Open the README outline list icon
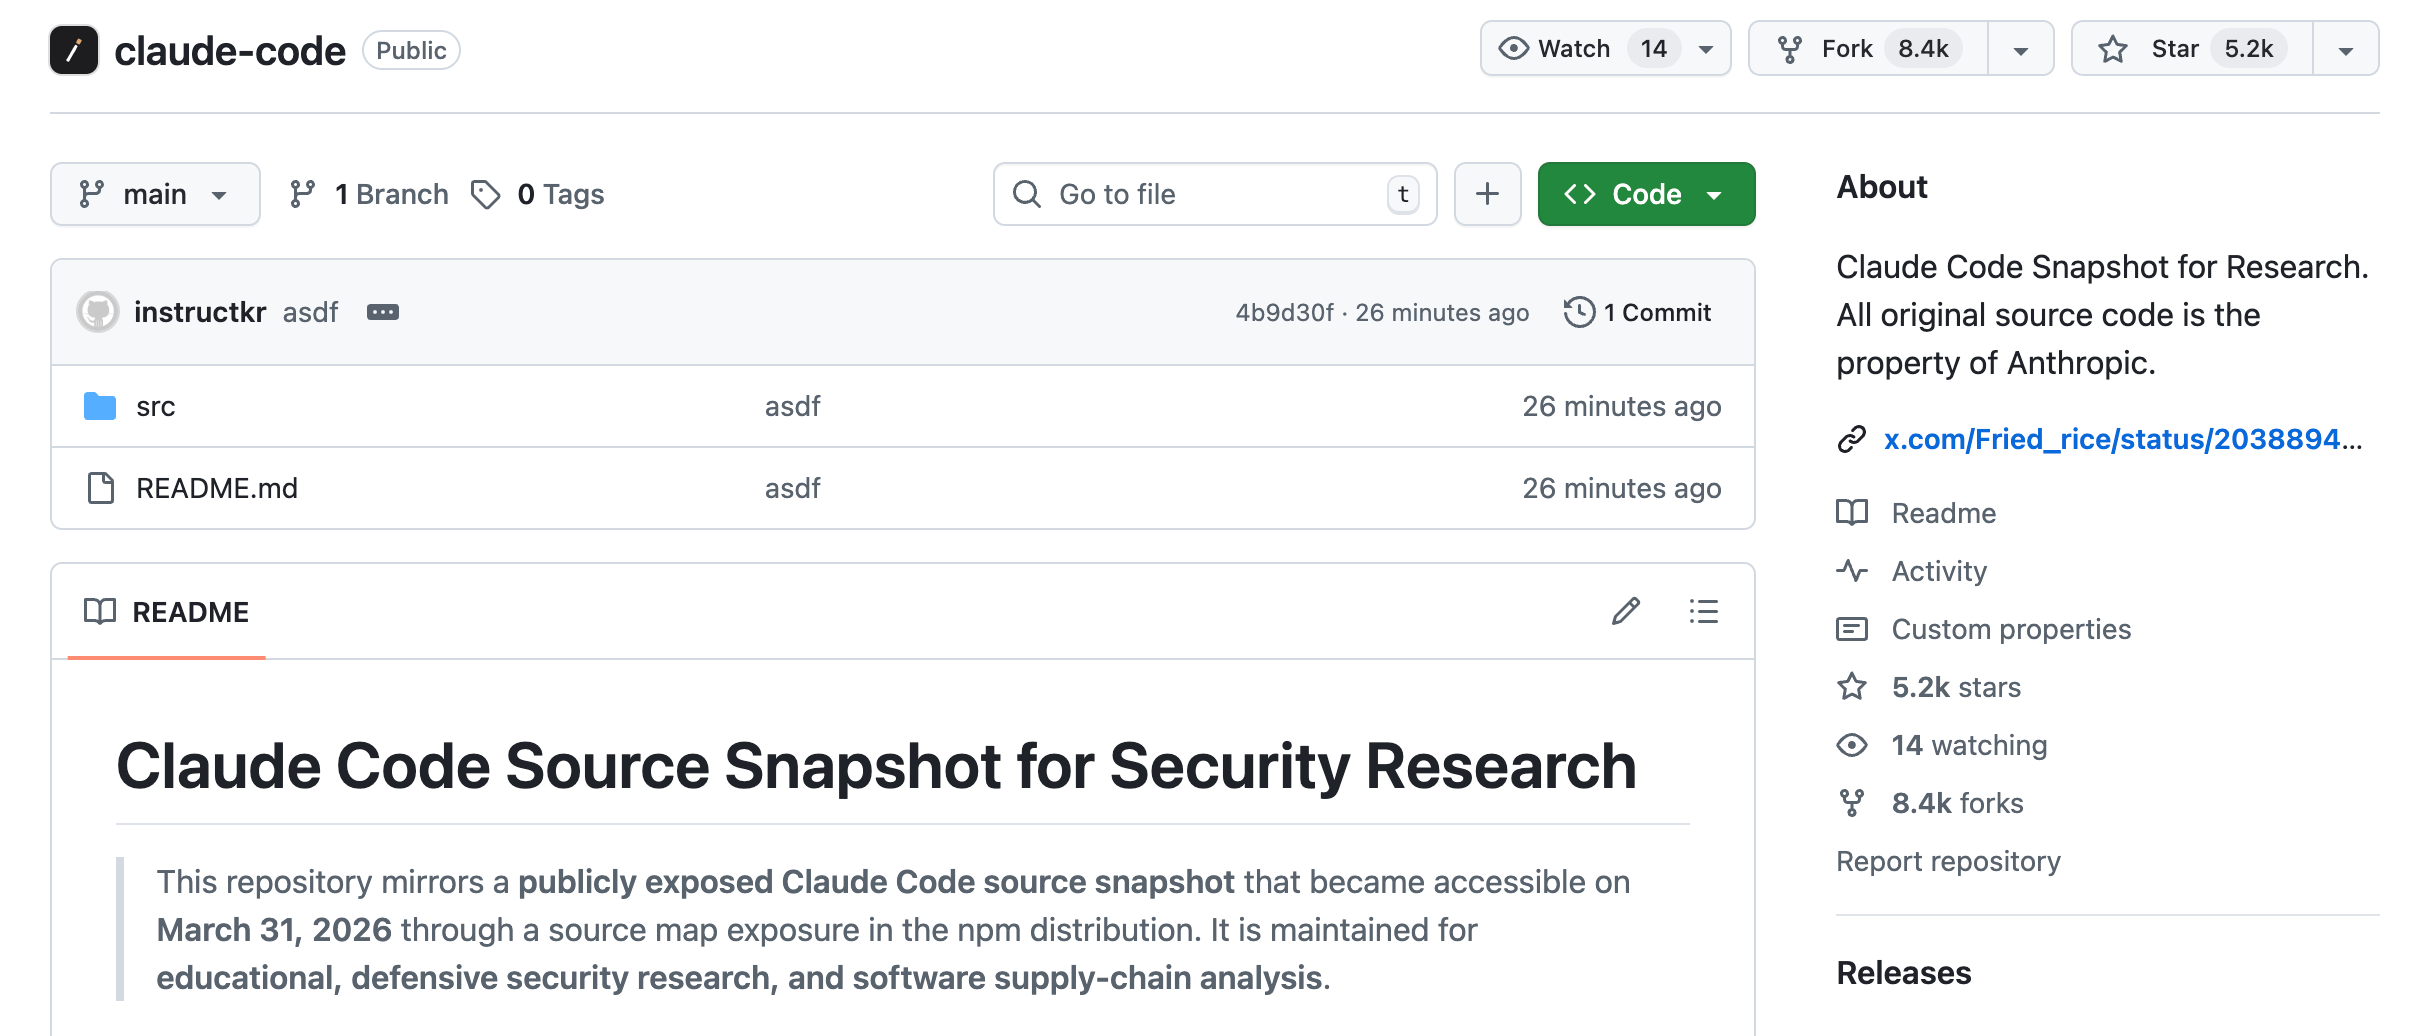Image resolution: width=2422 pixels, height=1036 pixels. pyautogui.click(x=1703, y=611)
